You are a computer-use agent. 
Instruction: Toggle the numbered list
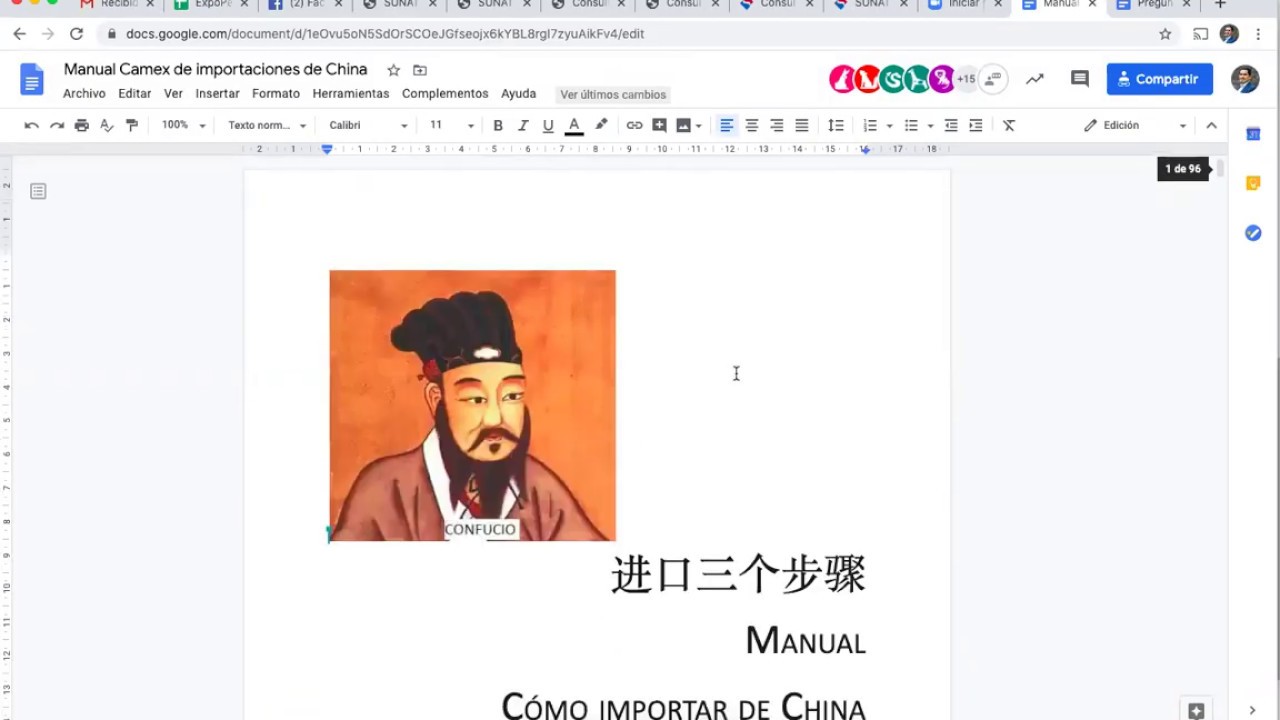click(870, 125)
